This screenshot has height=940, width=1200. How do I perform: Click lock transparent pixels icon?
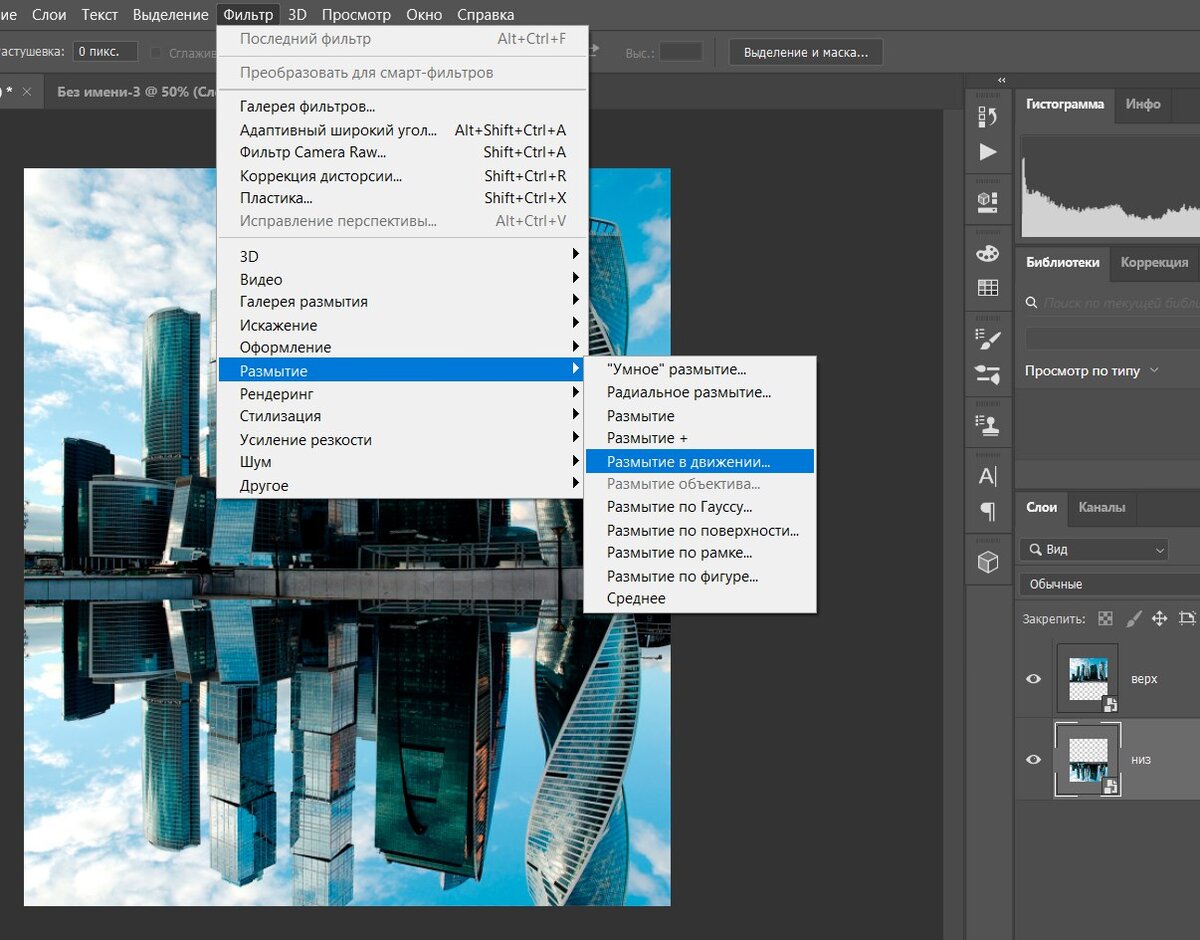[1105, 619]
